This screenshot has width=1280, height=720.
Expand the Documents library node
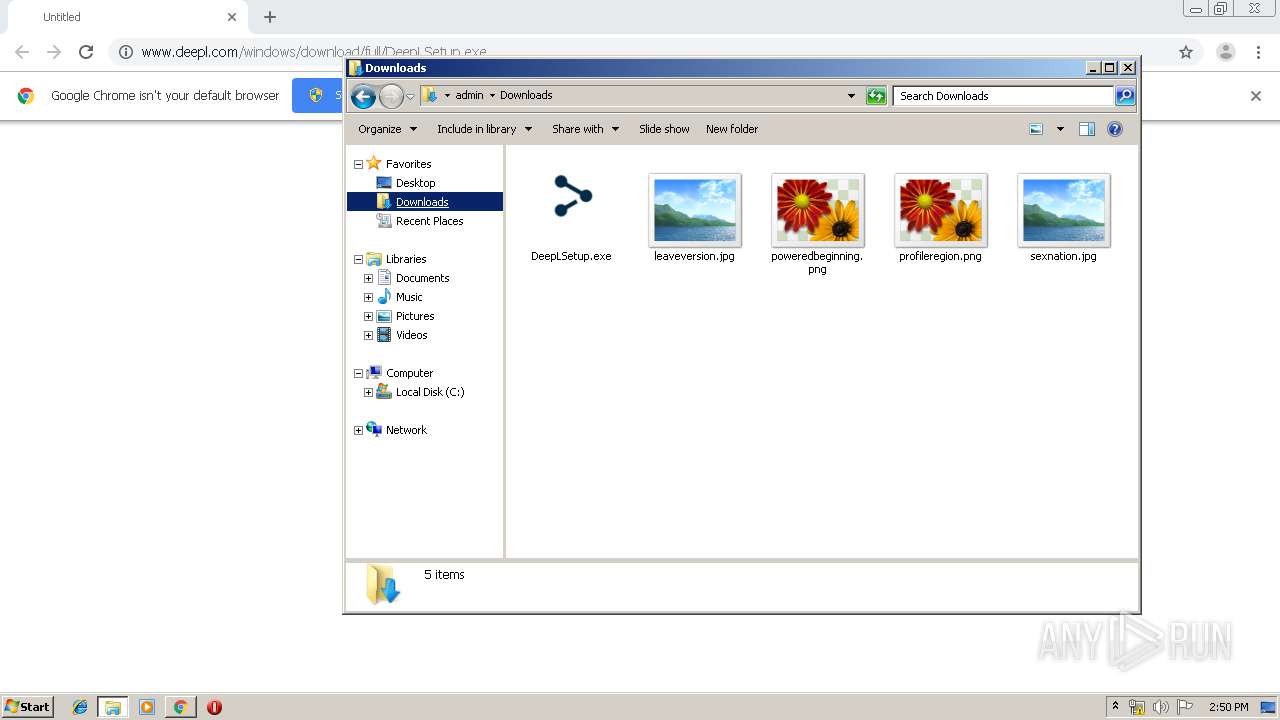(368, 278)
